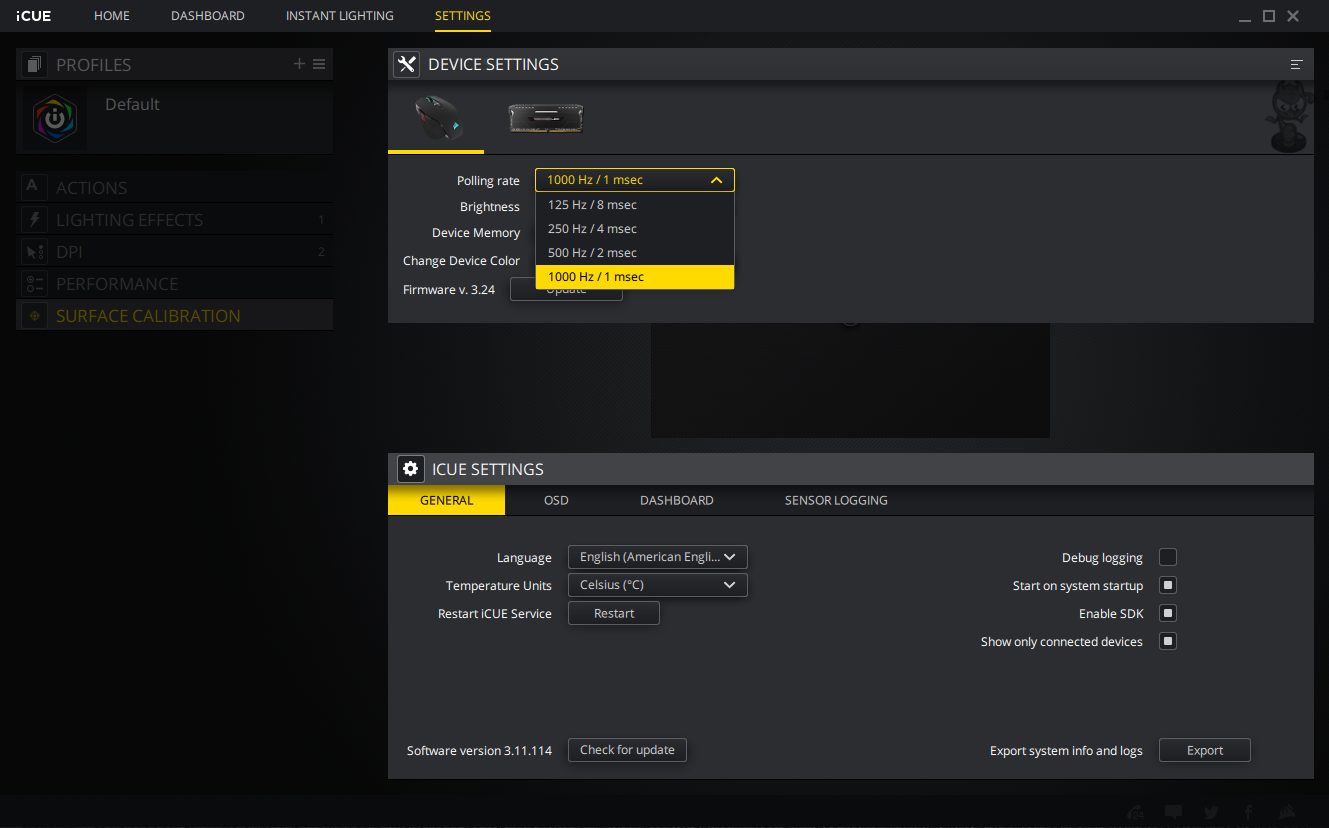Viewport: 1329px width, 828px height.
Task: Open the Device Settings panel menu icon
Action: [x=1296, y=64]
